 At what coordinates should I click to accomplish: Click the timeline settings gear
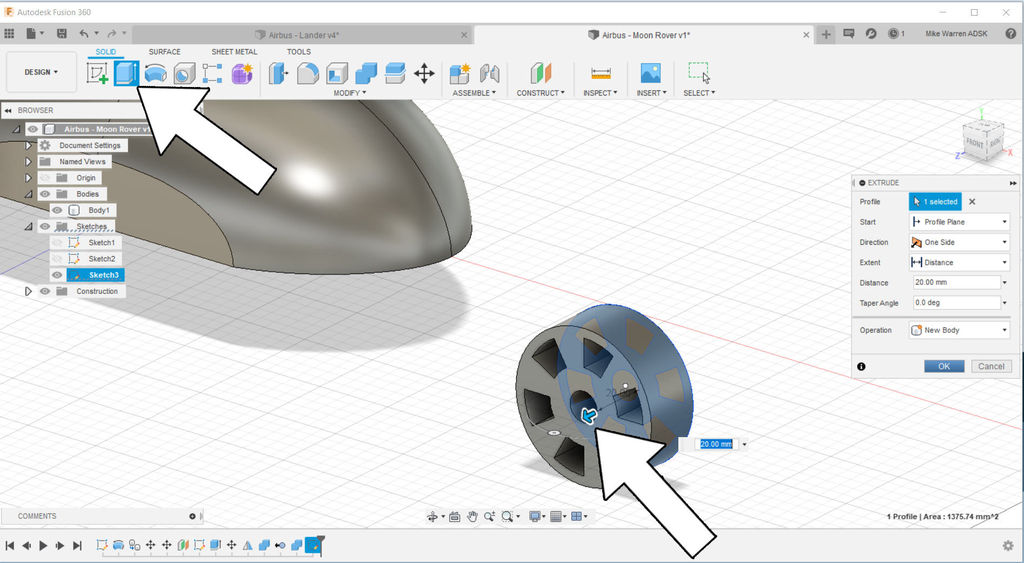point(1008,545)
